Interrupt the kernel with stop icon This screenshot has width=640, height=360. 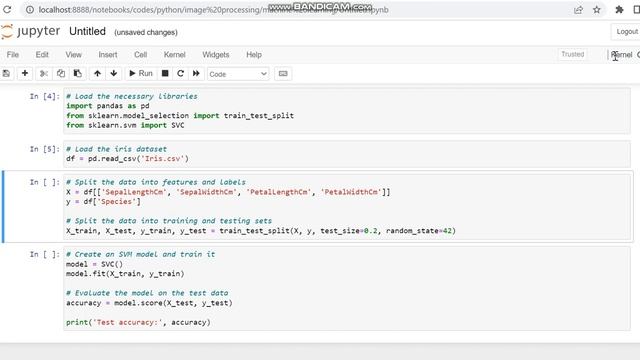tap(165, 74)
